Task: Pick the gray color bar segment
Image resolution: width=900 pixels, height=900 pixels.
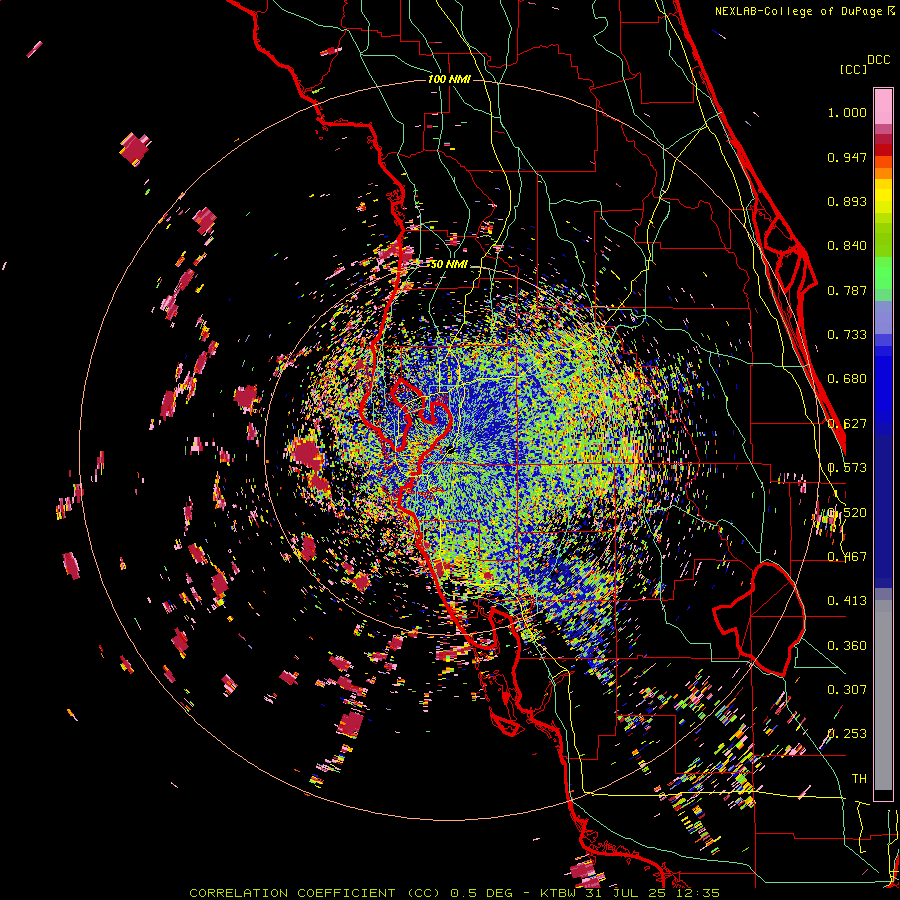Action: point(883,695)
